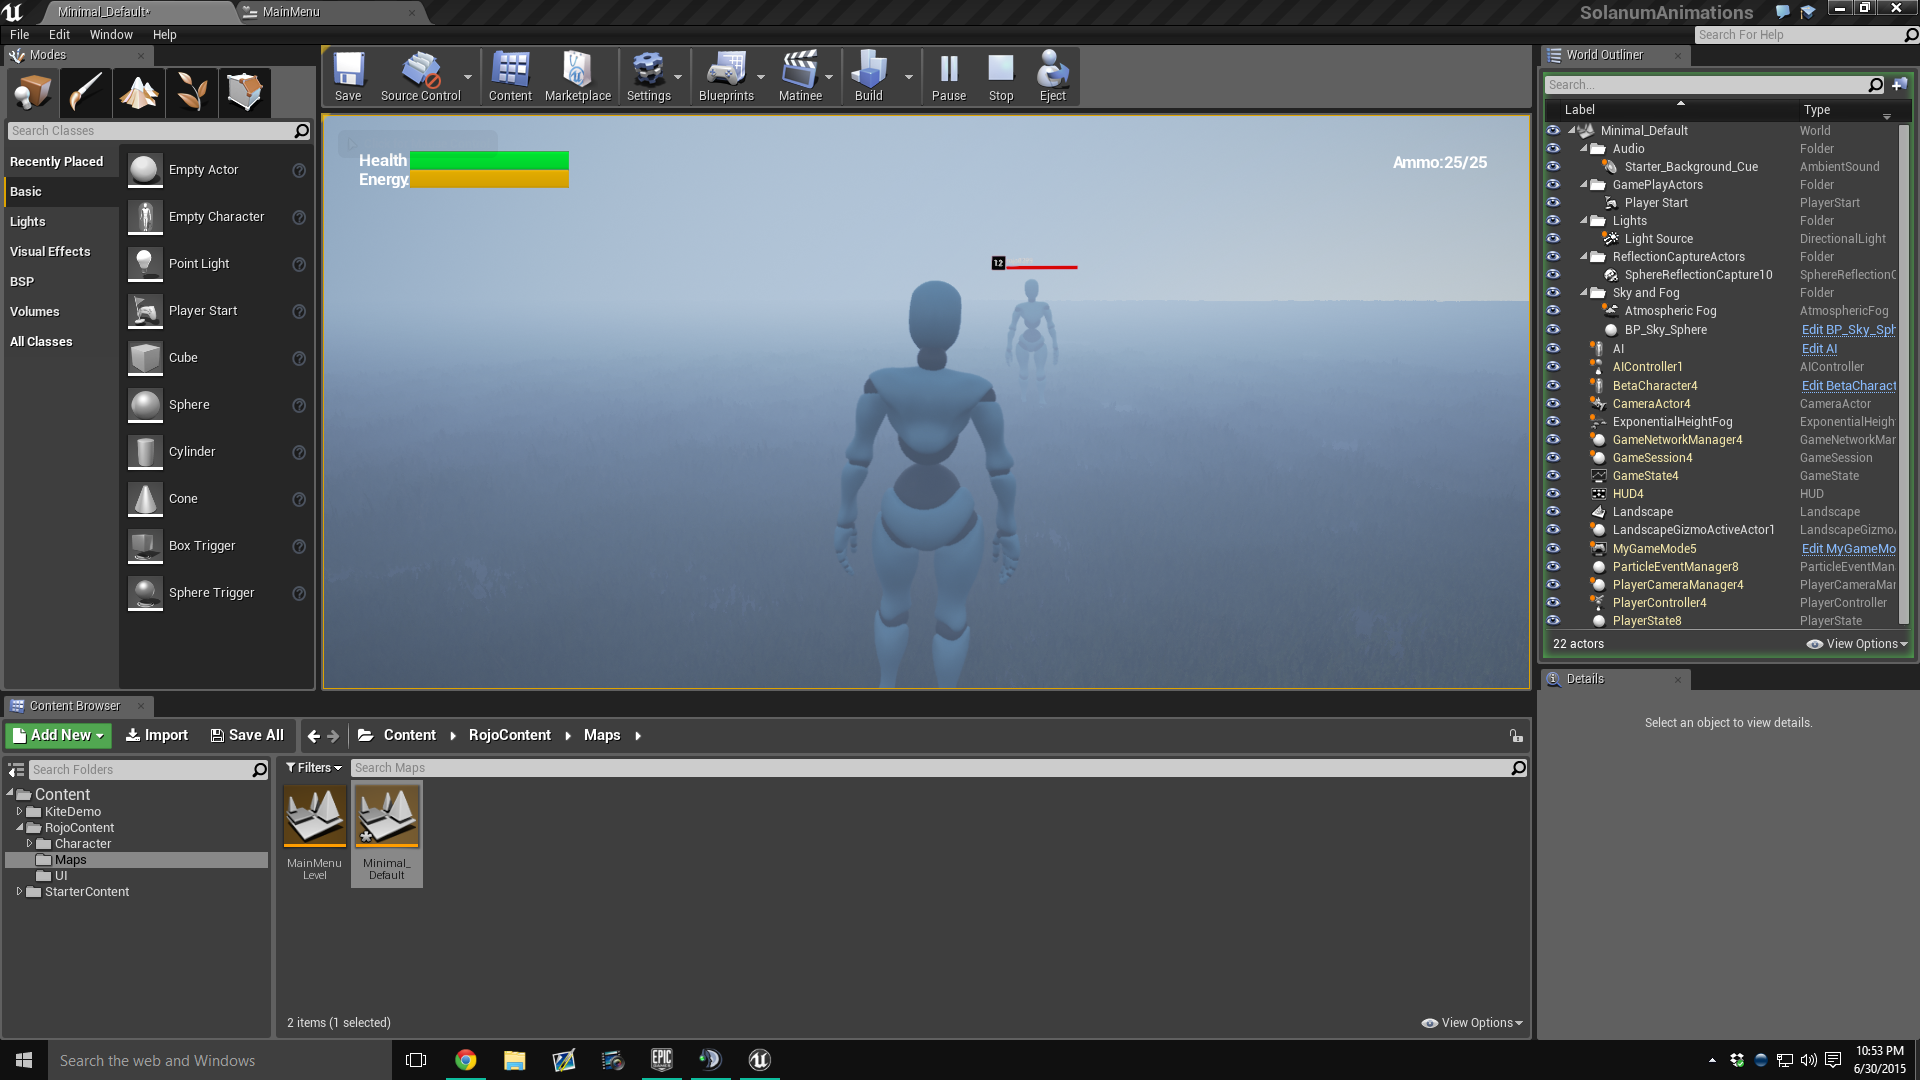
Task: Hide the Player Start actor
Action: click(x=1553, y=203)
